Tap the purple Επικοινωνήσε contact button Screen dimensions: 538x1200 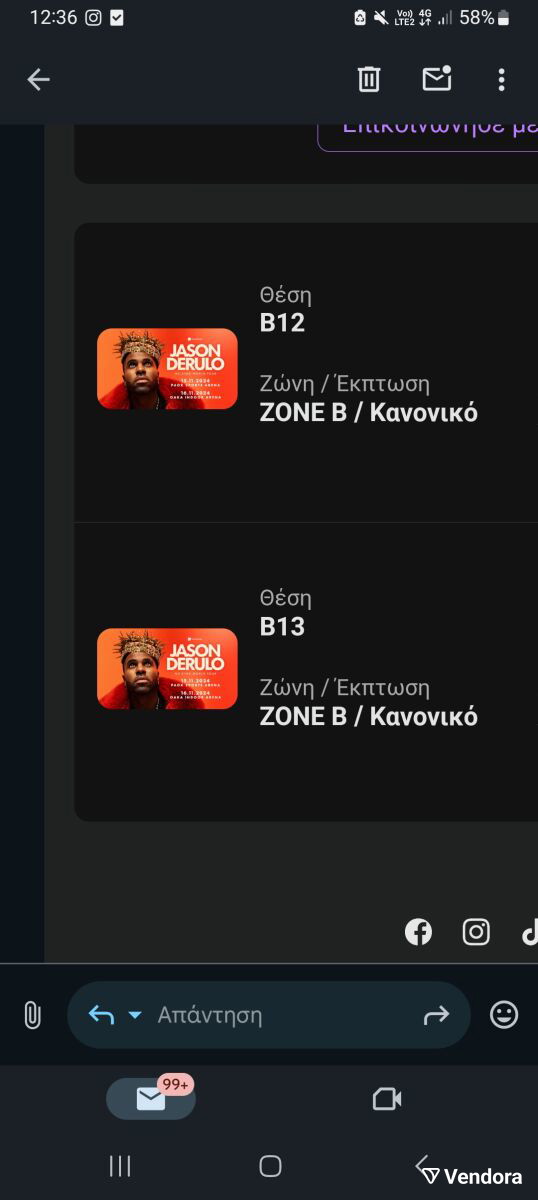click(x=428, y=134)
